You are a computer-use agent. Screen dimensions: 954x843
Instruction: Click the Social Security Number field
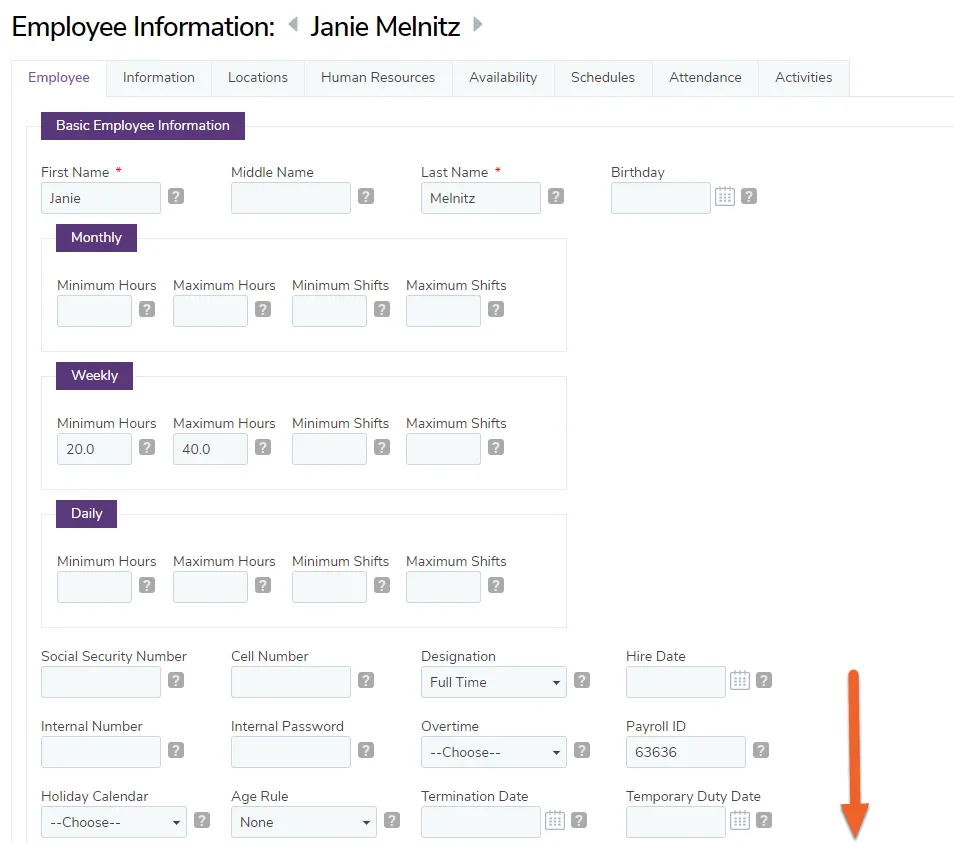pyautogui.click(x=101, y=682)
